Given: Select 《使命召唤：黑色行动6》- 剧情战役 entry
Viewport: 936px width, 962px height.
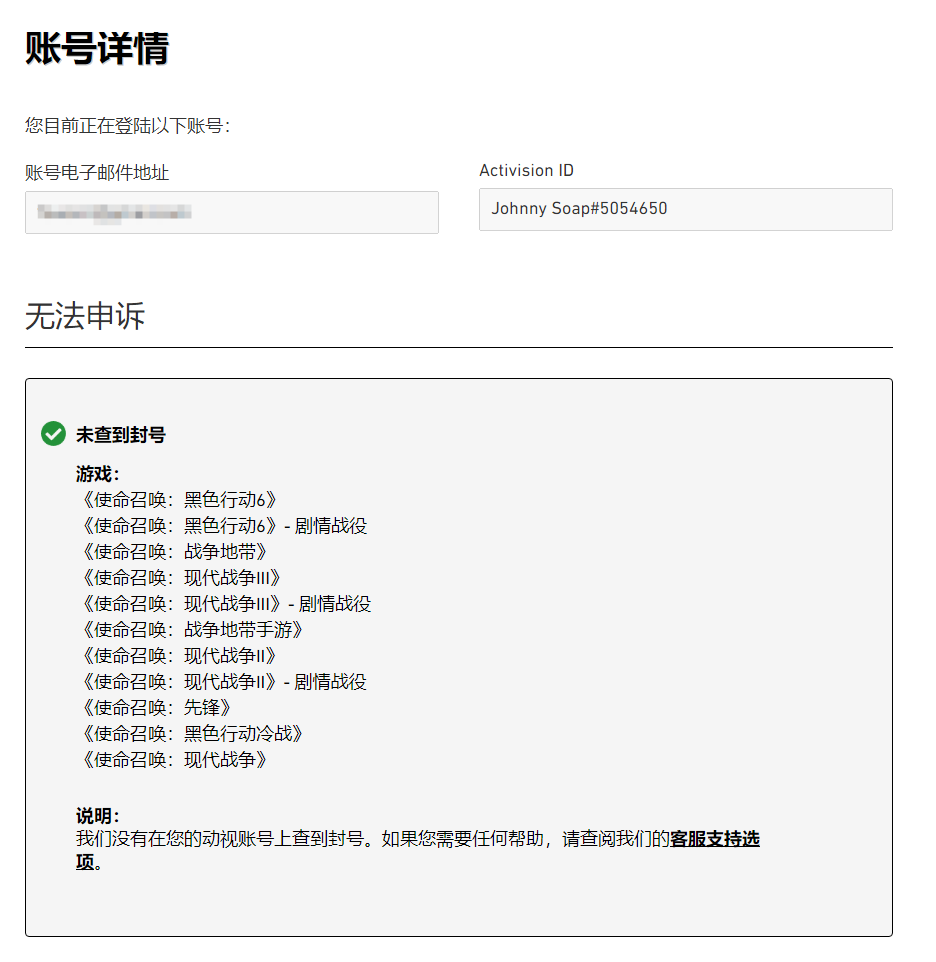Looking at the screenshot, I should click(x=224, y=526).
